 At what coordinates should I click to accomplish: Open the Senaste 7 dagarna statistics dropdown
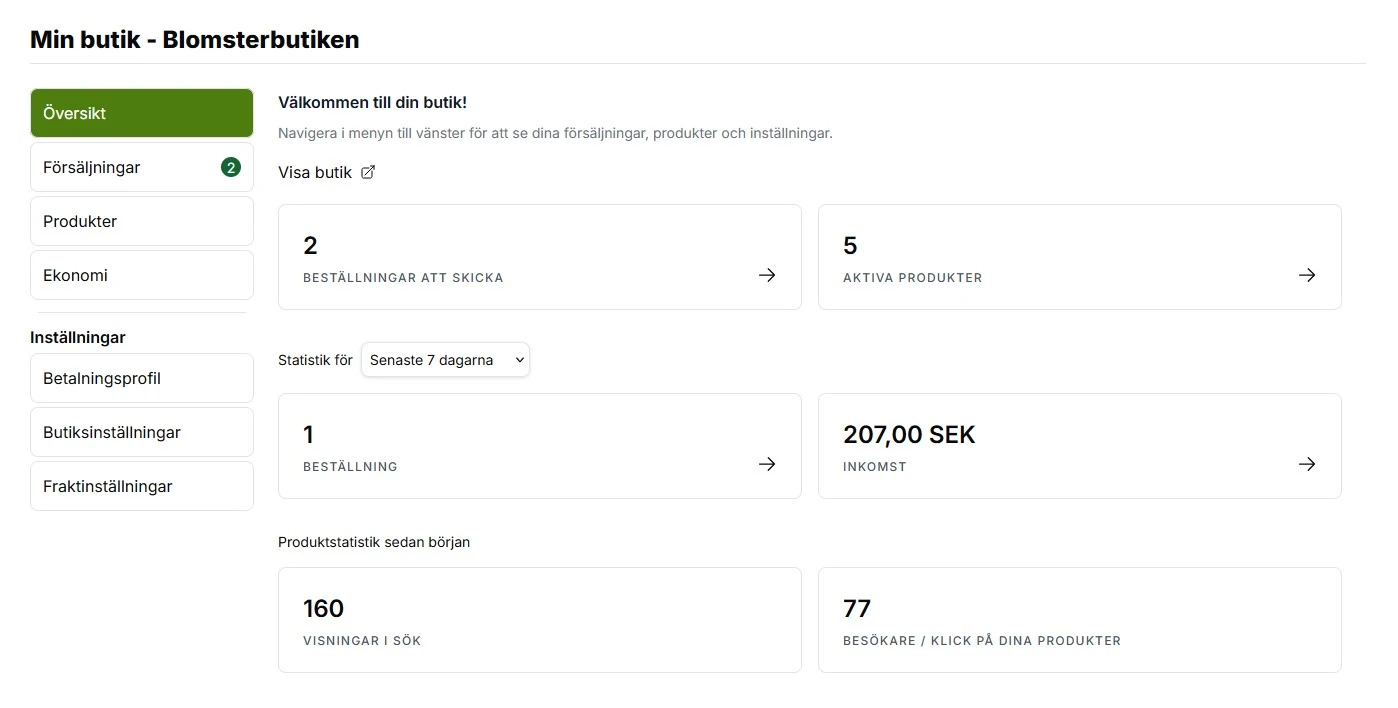445,359
